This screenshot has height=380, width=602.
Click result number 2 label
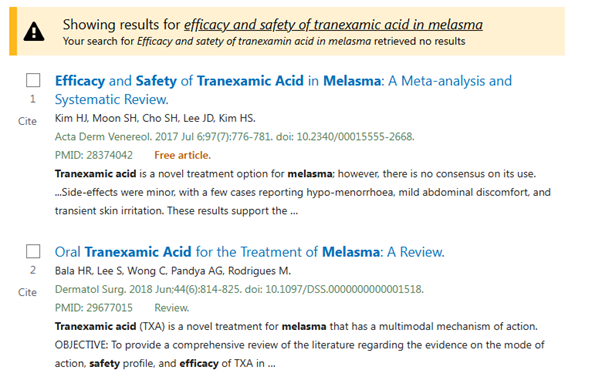(x=33, y=270)
